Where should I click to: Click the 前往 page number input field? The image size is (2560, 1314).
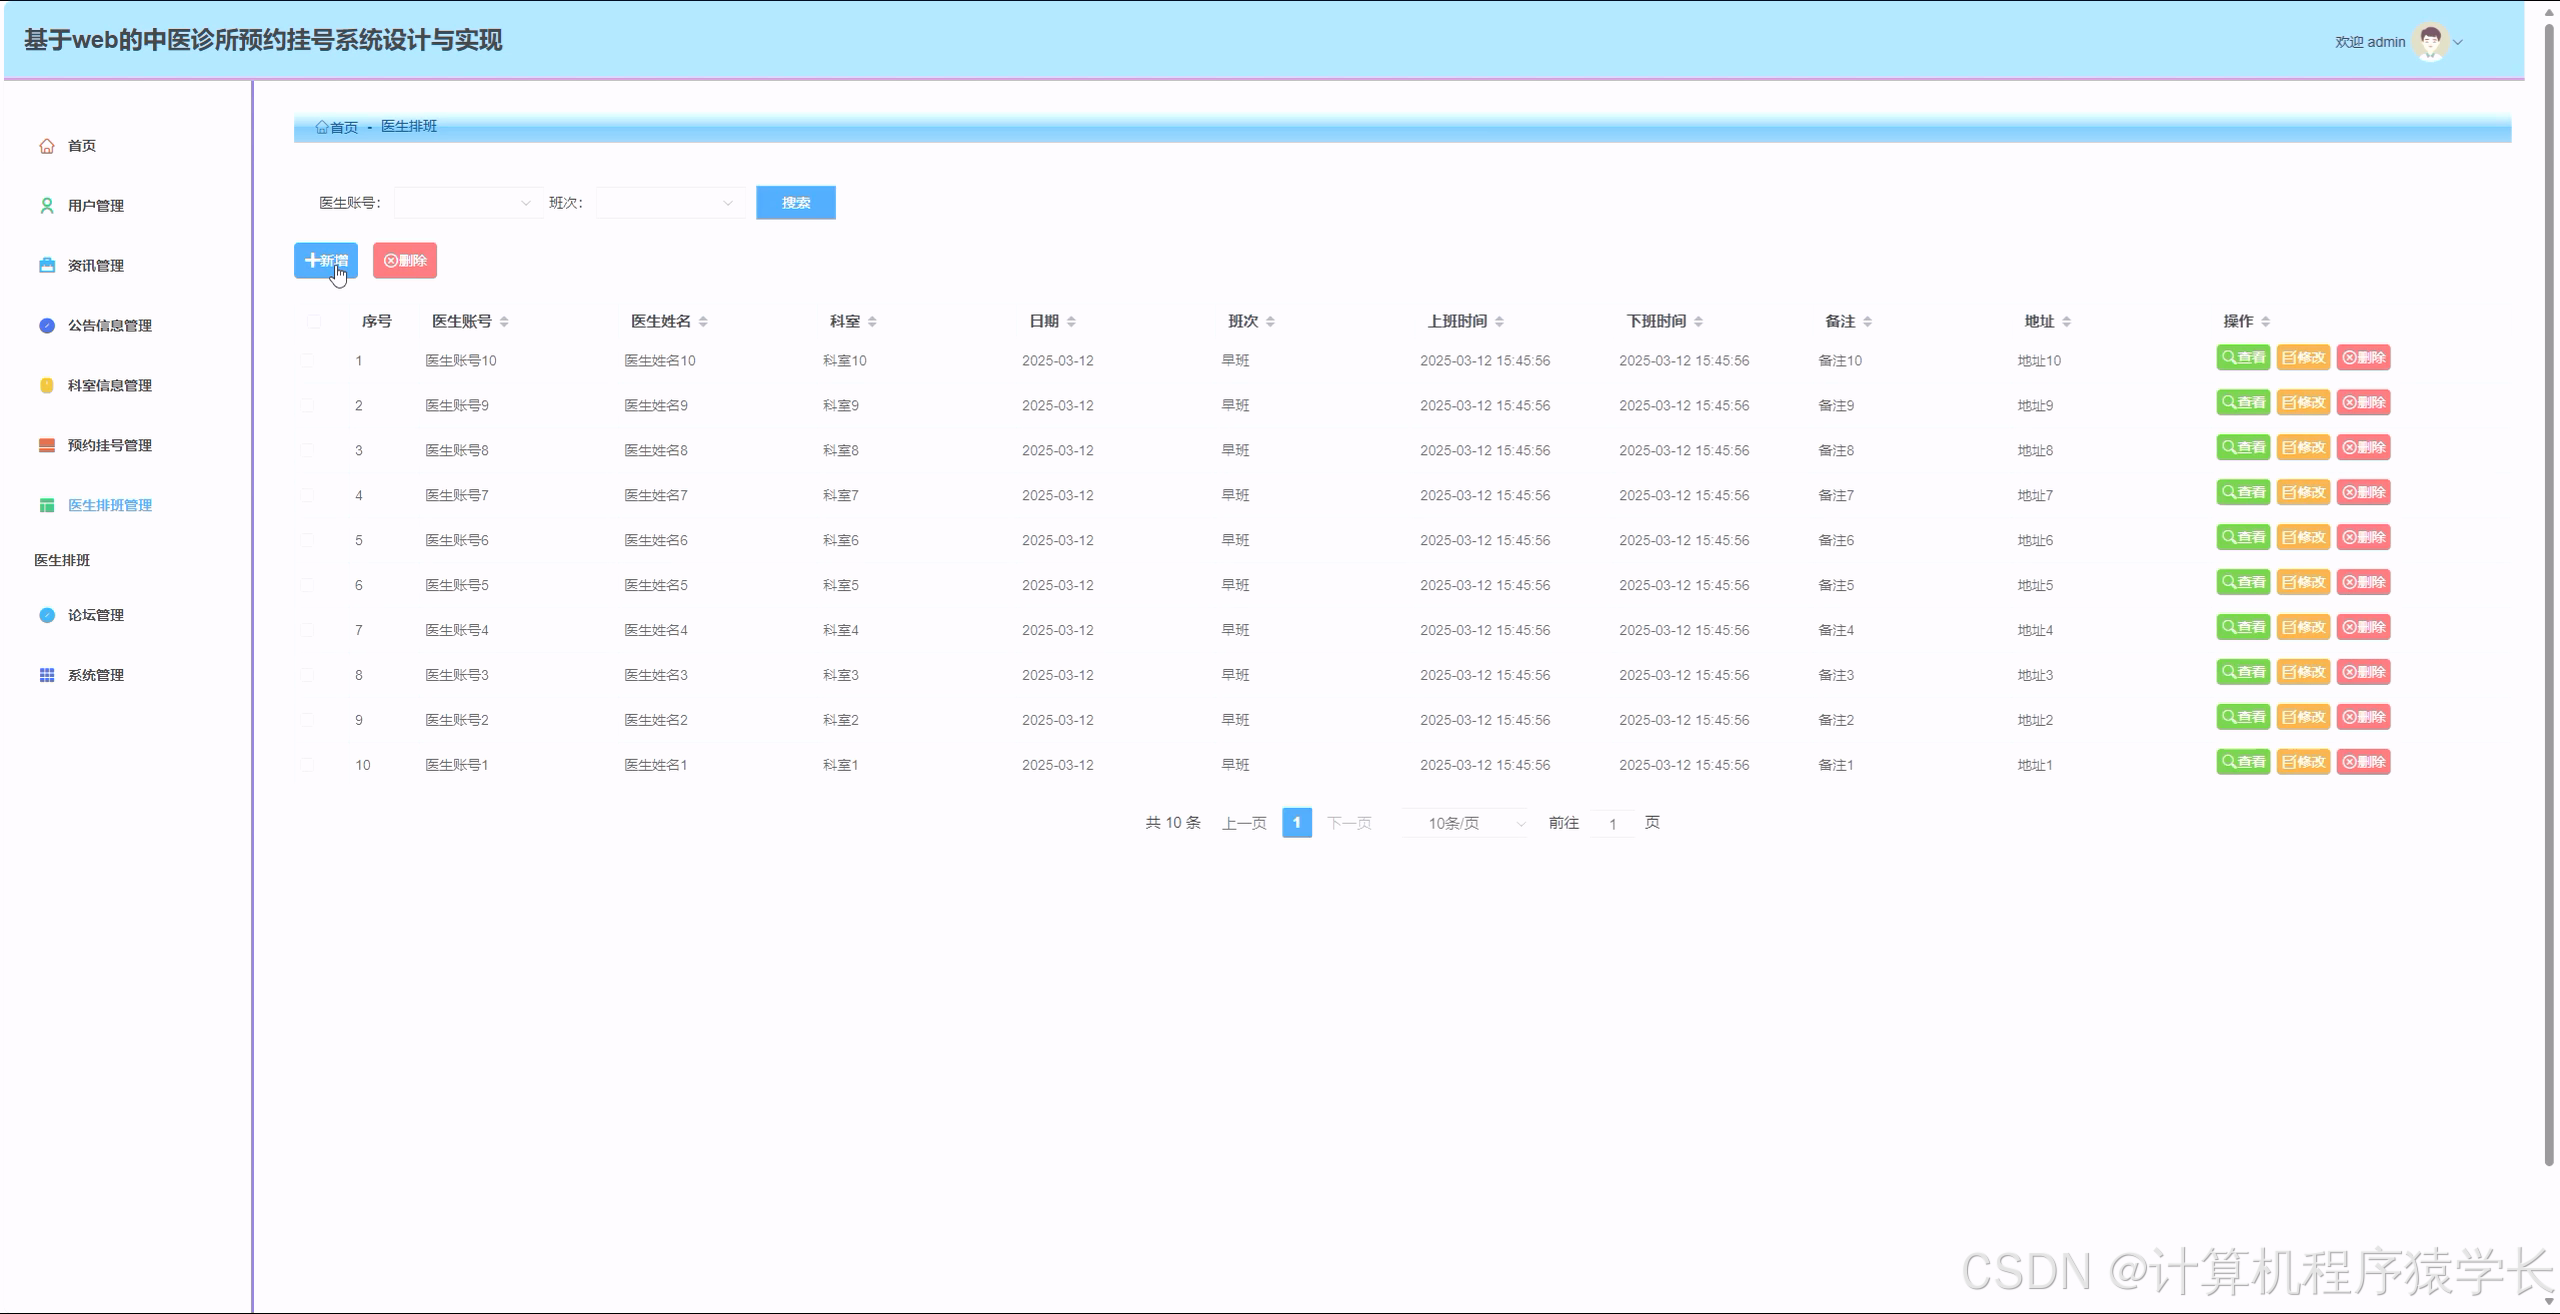(x=1612, y=824)
